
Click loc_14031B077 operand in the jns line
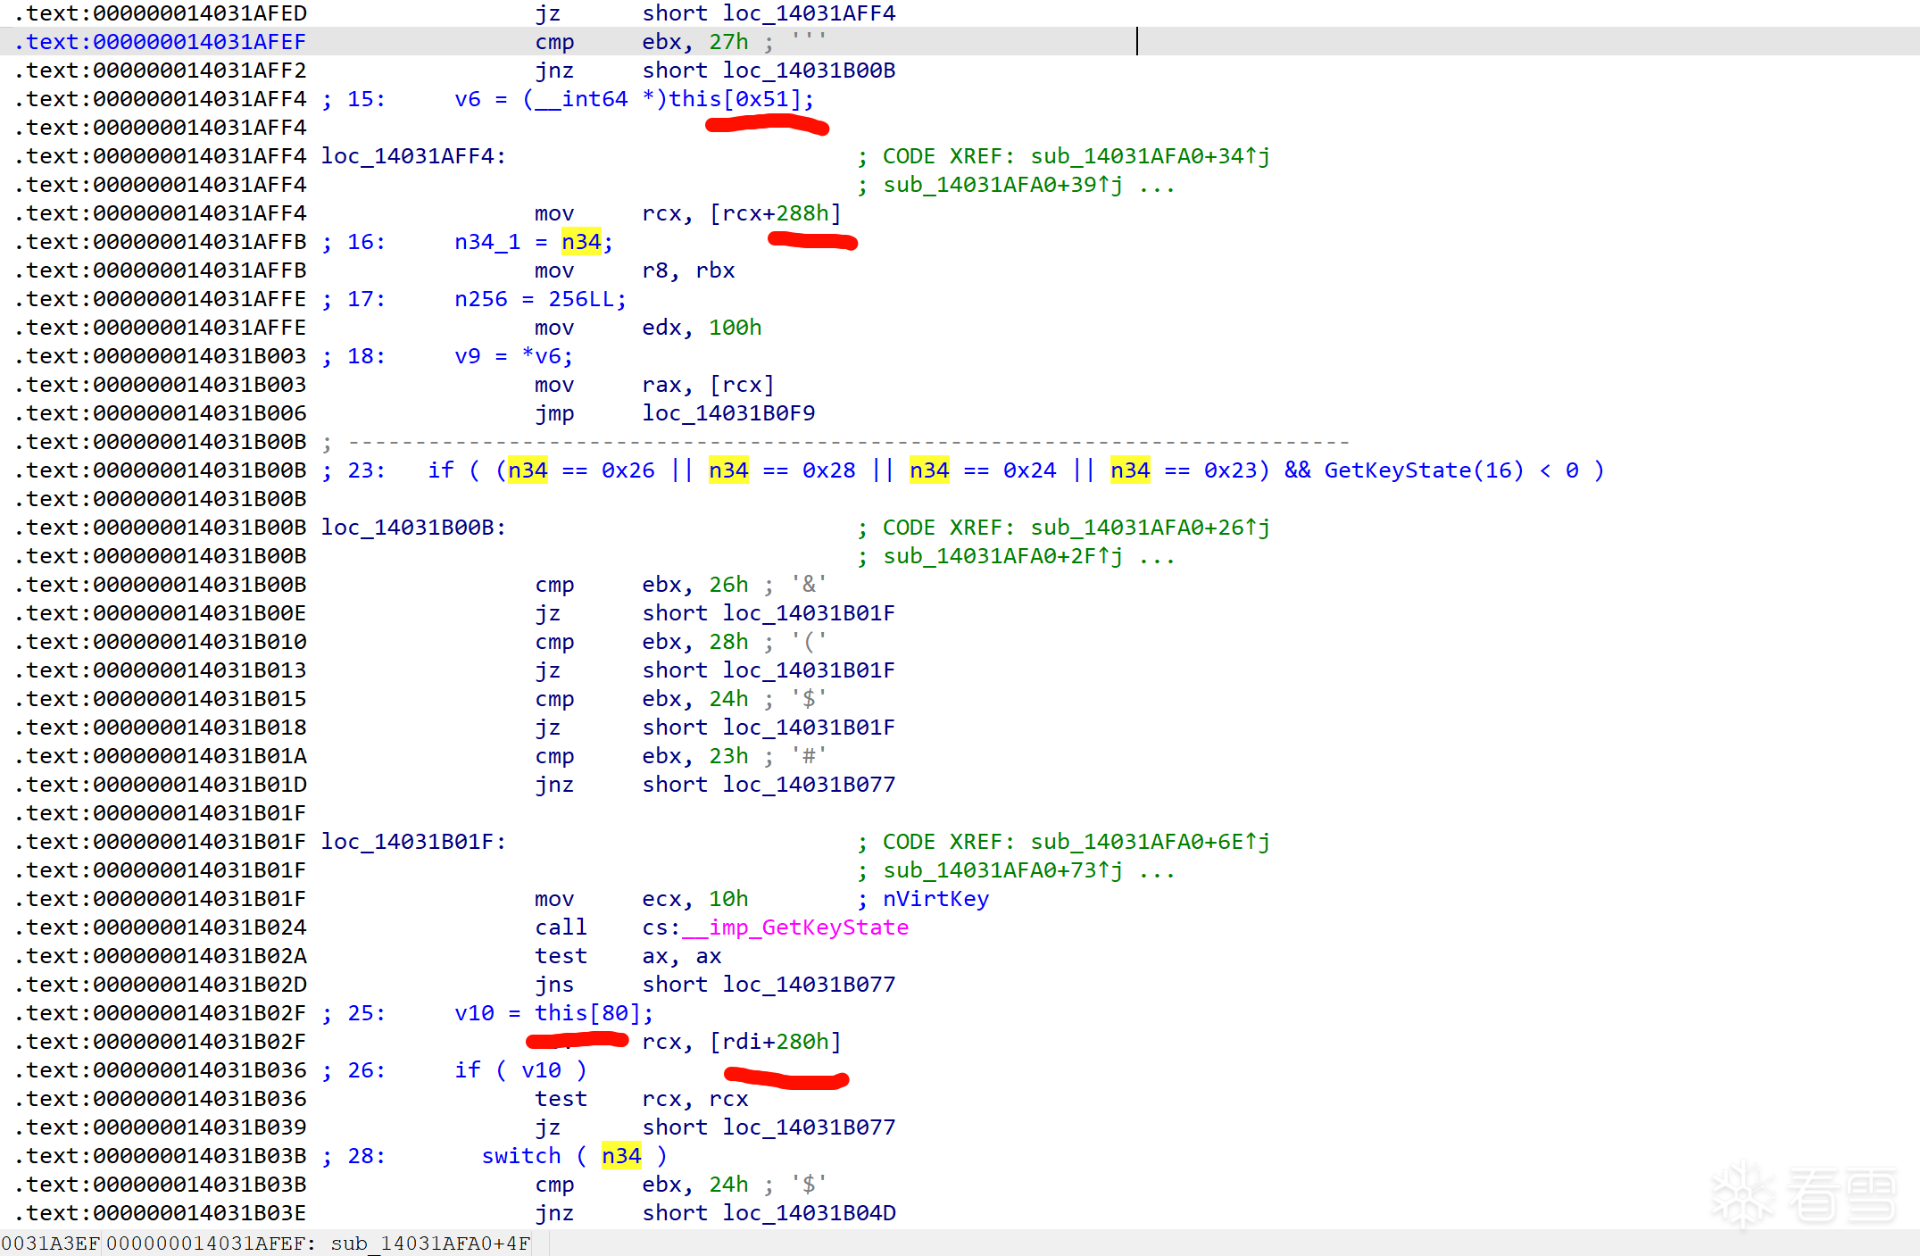808,985
